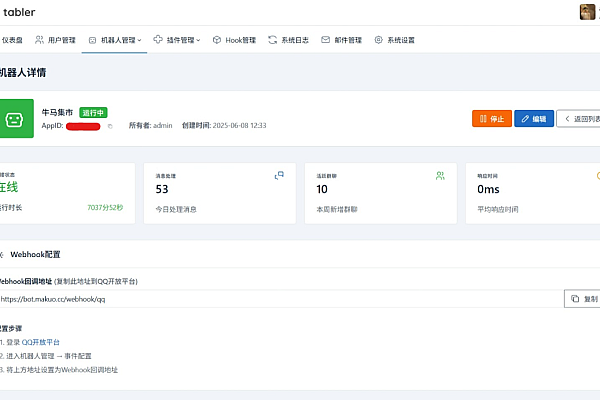This screenshot has height=400, width=600.
Task: Click the 编辑 edit button
Action: 534,119
